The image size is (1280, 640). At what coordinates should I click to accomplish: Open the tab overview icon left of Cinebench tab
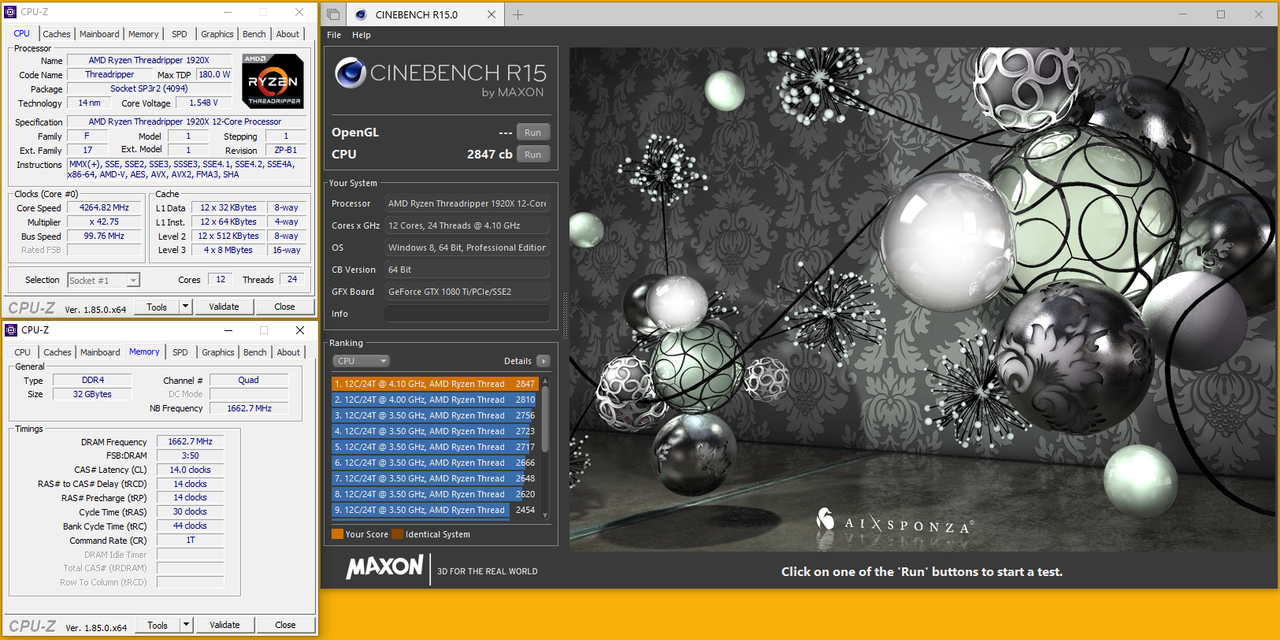point(333,14)
